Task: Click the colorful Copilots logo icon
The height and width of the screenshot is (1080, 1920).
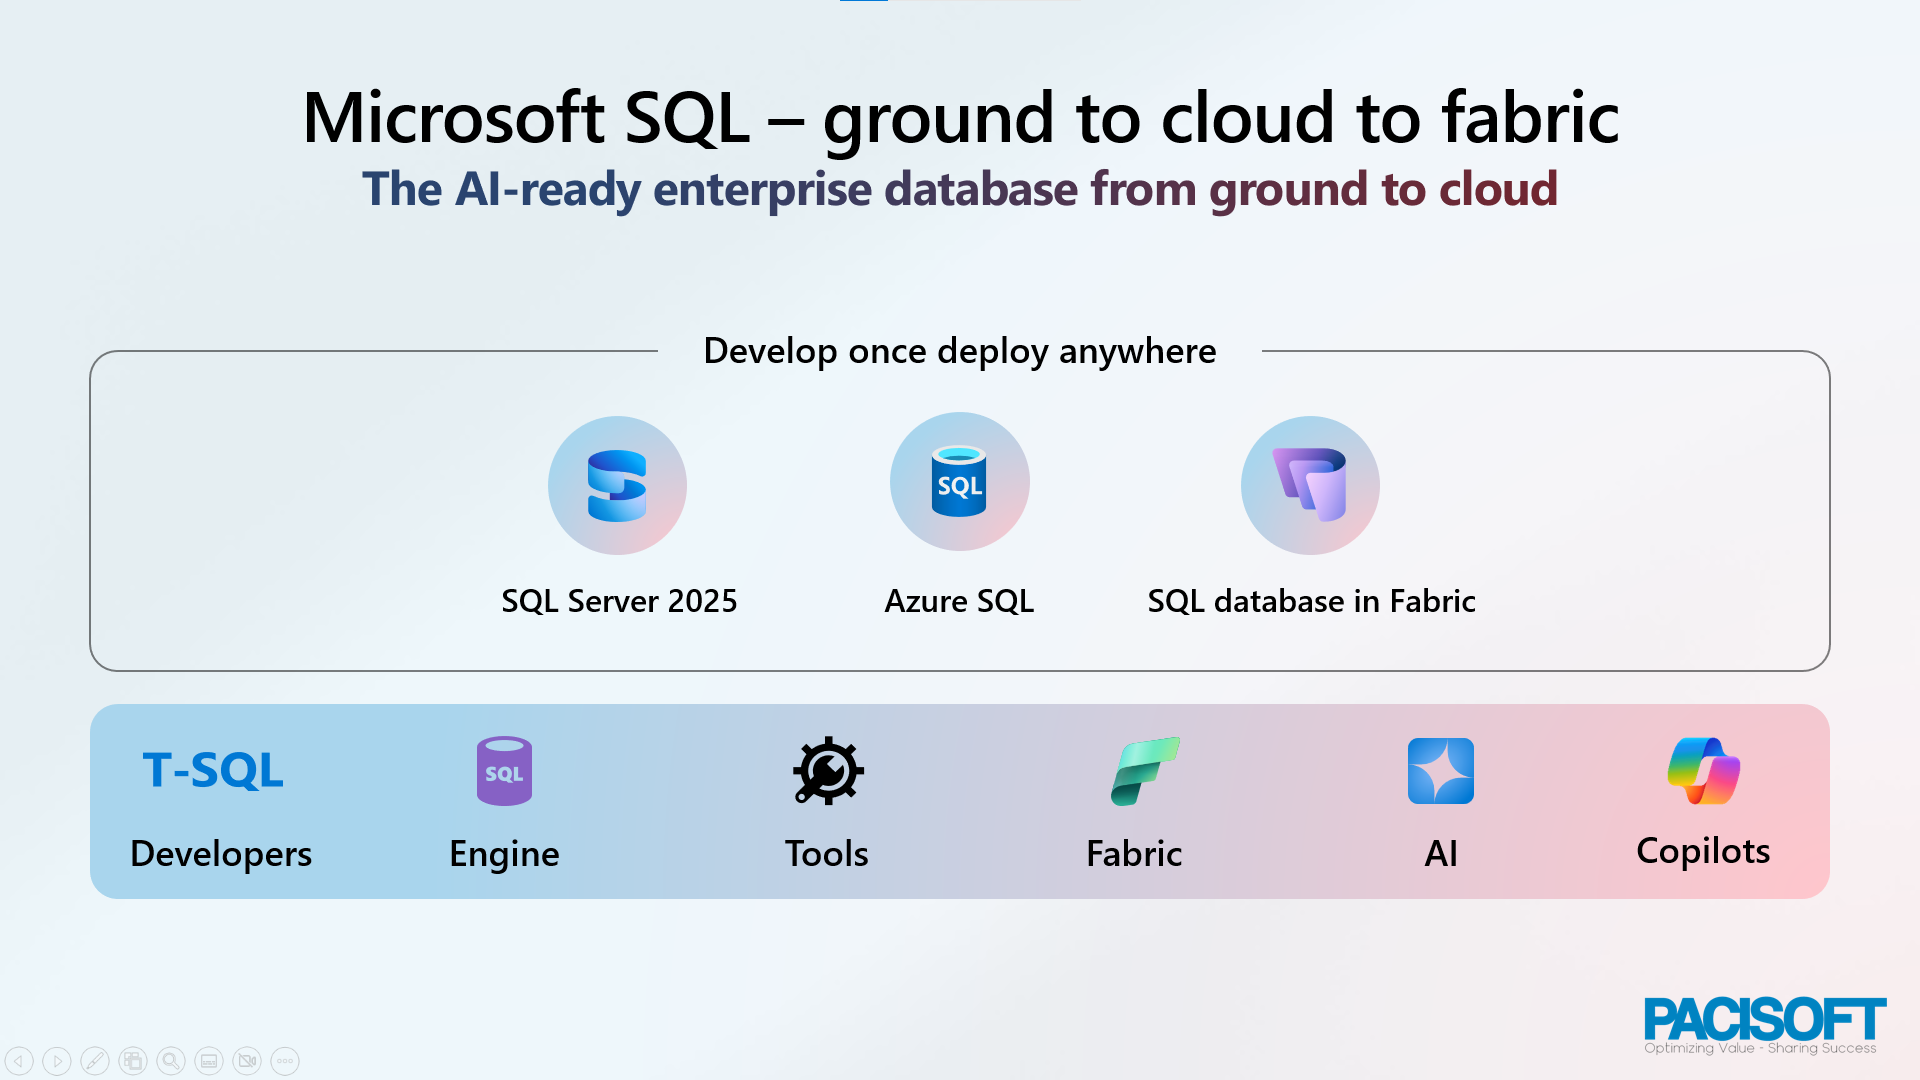Action: pyautogui.click(x=1704, y=771)
